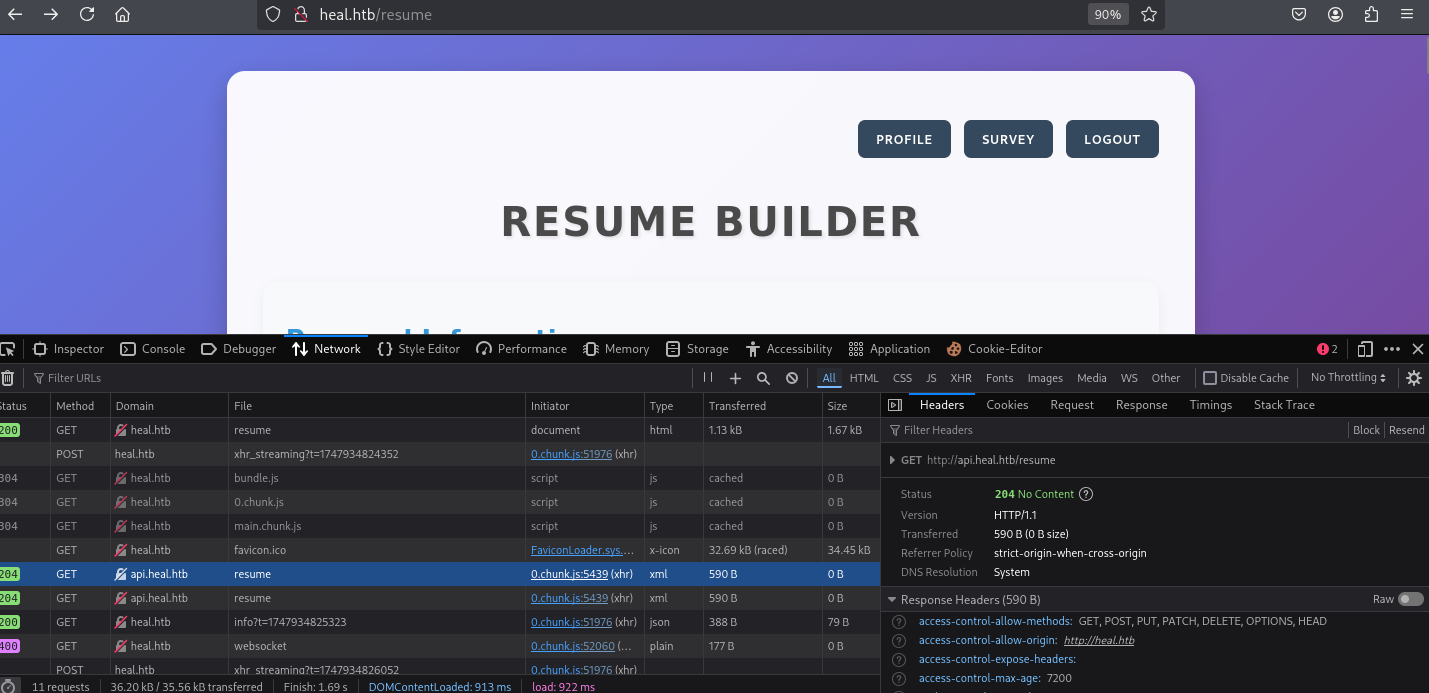
Task: Switch to the Response details tab
Action: pos(1141,405)
